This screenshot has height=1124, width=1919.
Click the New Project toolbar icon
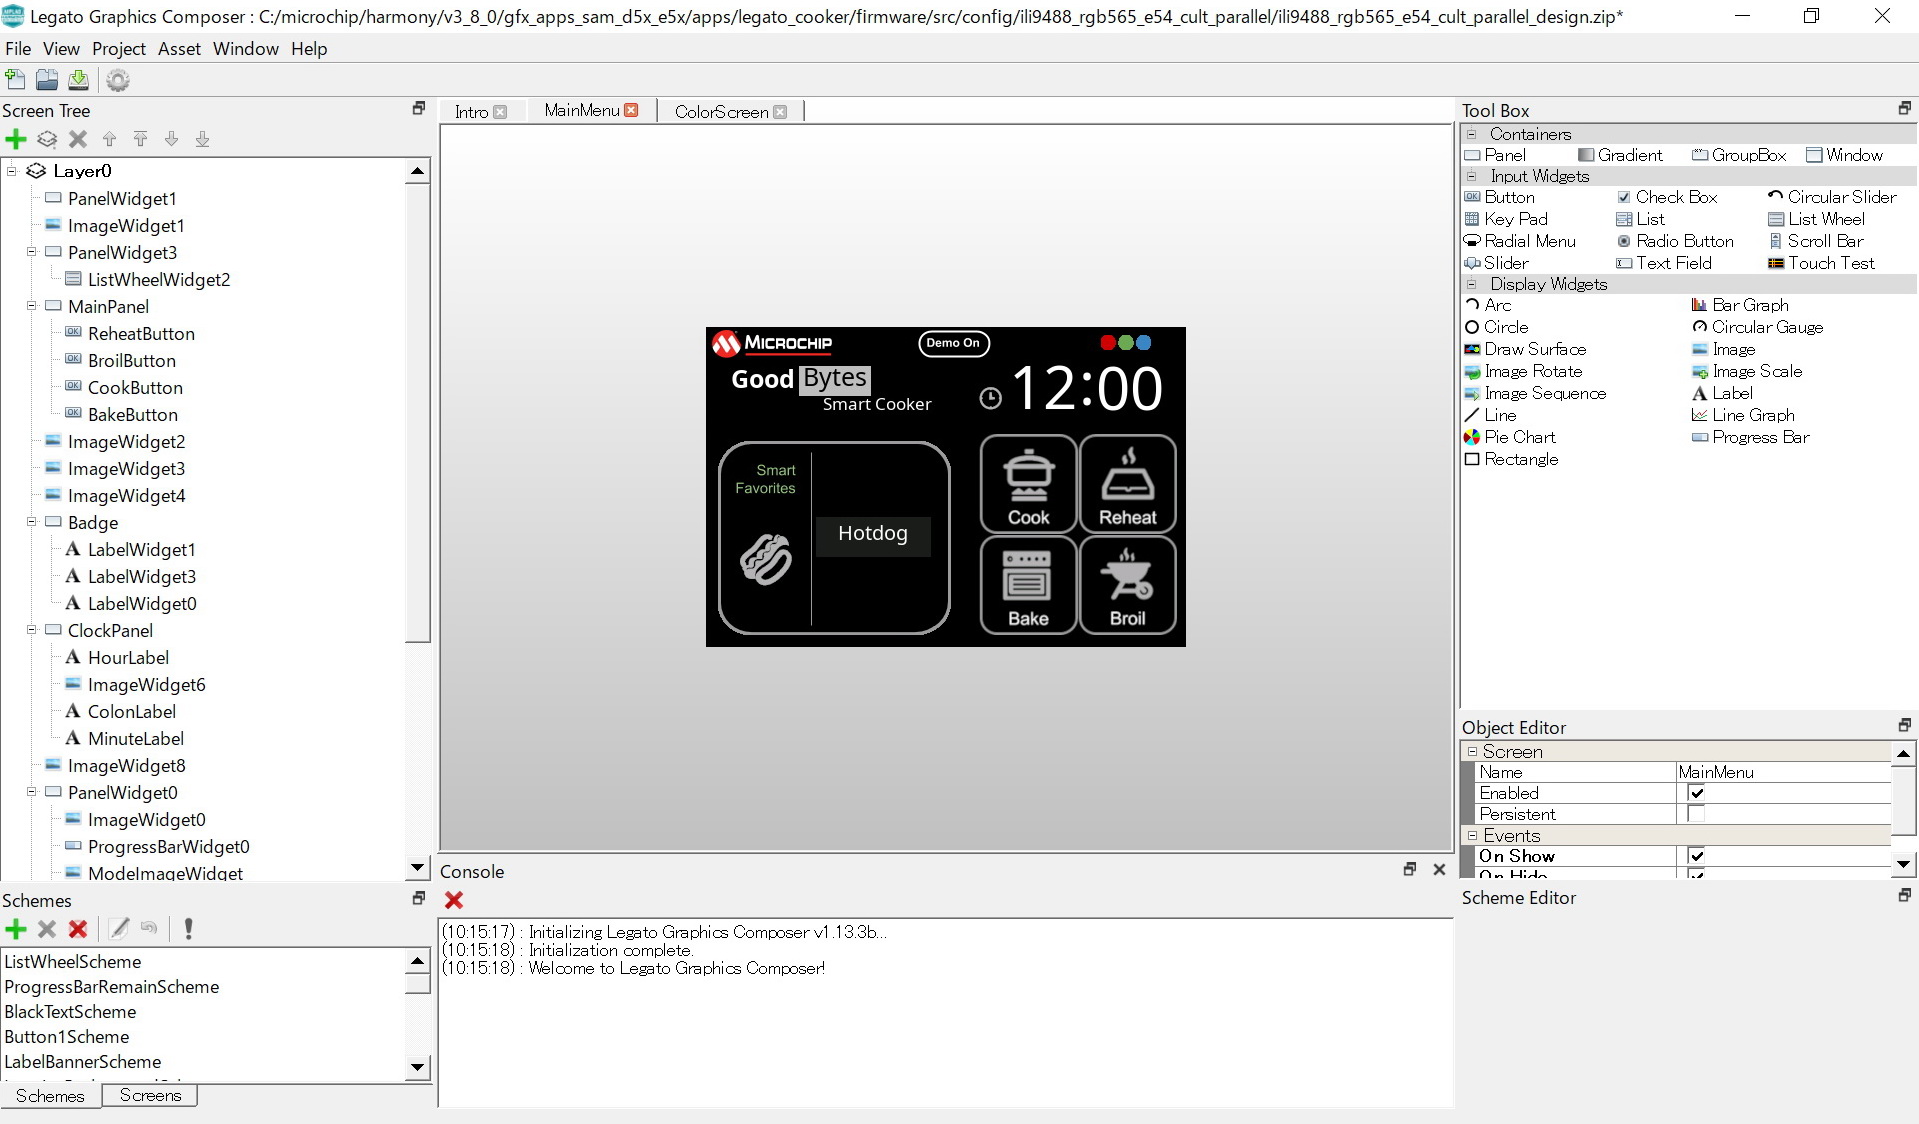(x=15, y=80)
